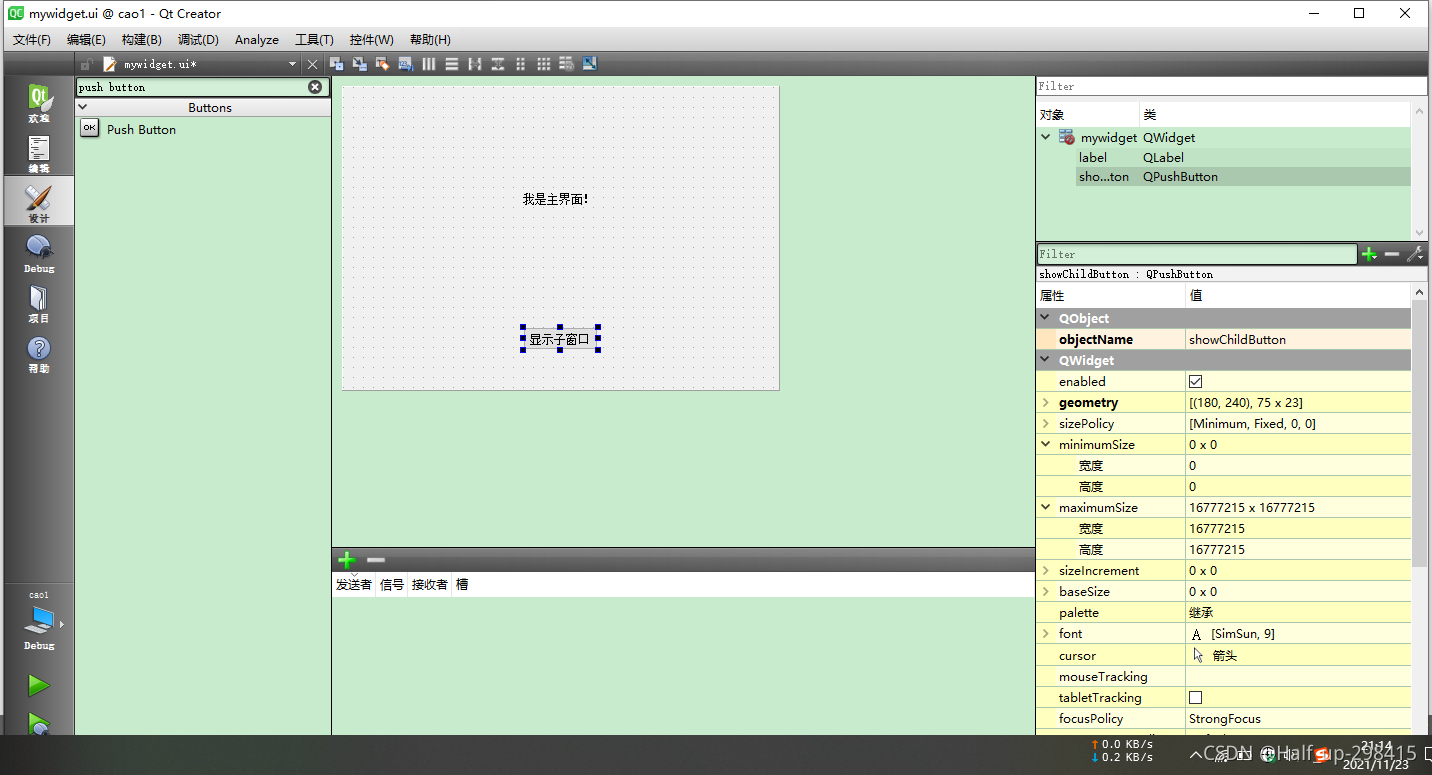This screenshot has height=775, width=1432.
Task: Click the object inspector Filter field
Action: (1231, 86)
